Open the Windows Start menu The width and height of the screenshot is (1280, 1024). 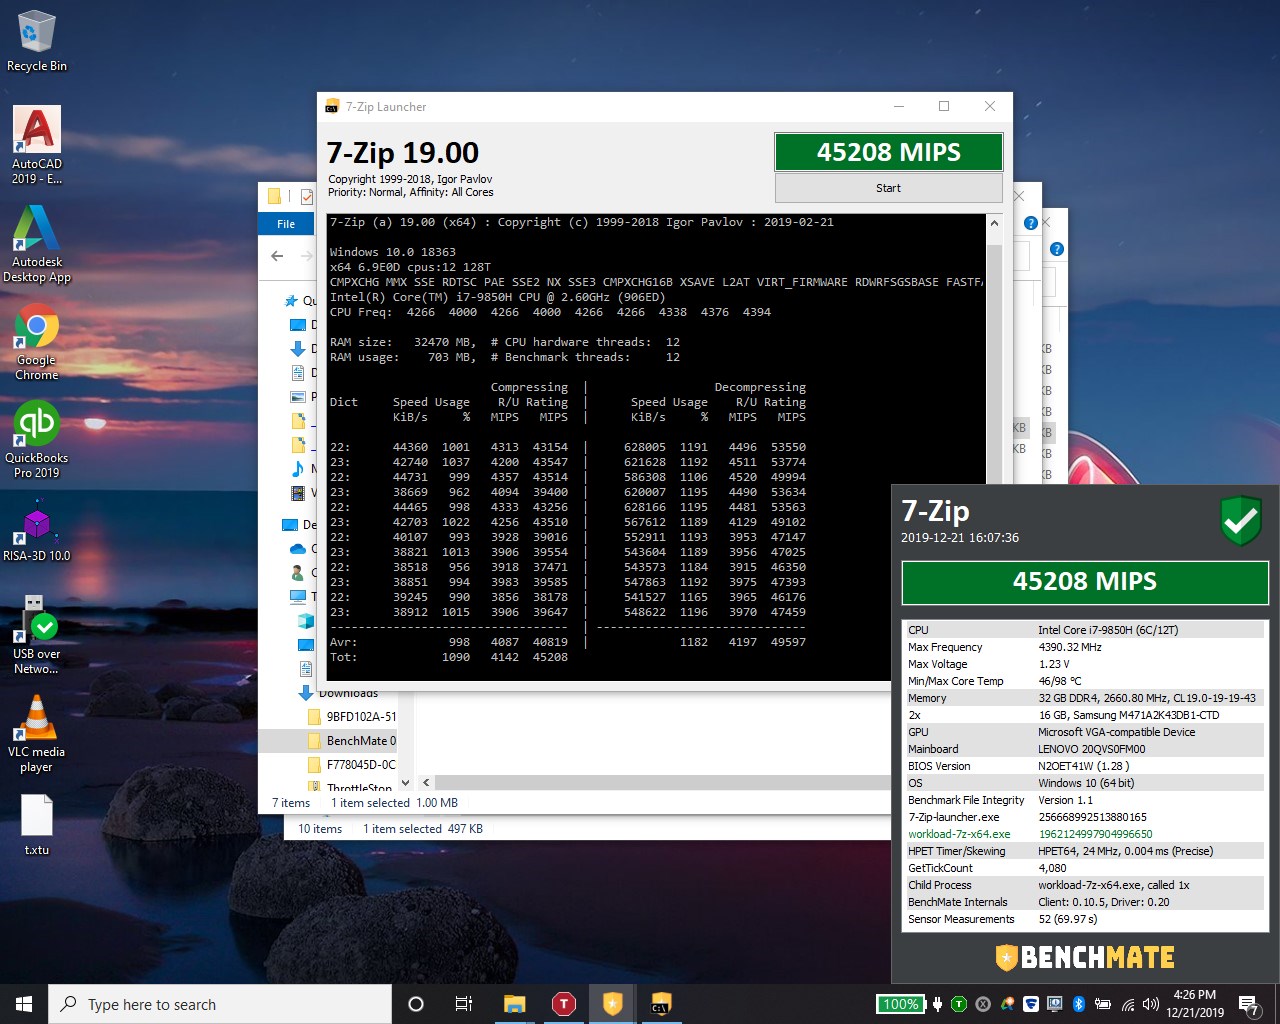tap(24, 1004)
